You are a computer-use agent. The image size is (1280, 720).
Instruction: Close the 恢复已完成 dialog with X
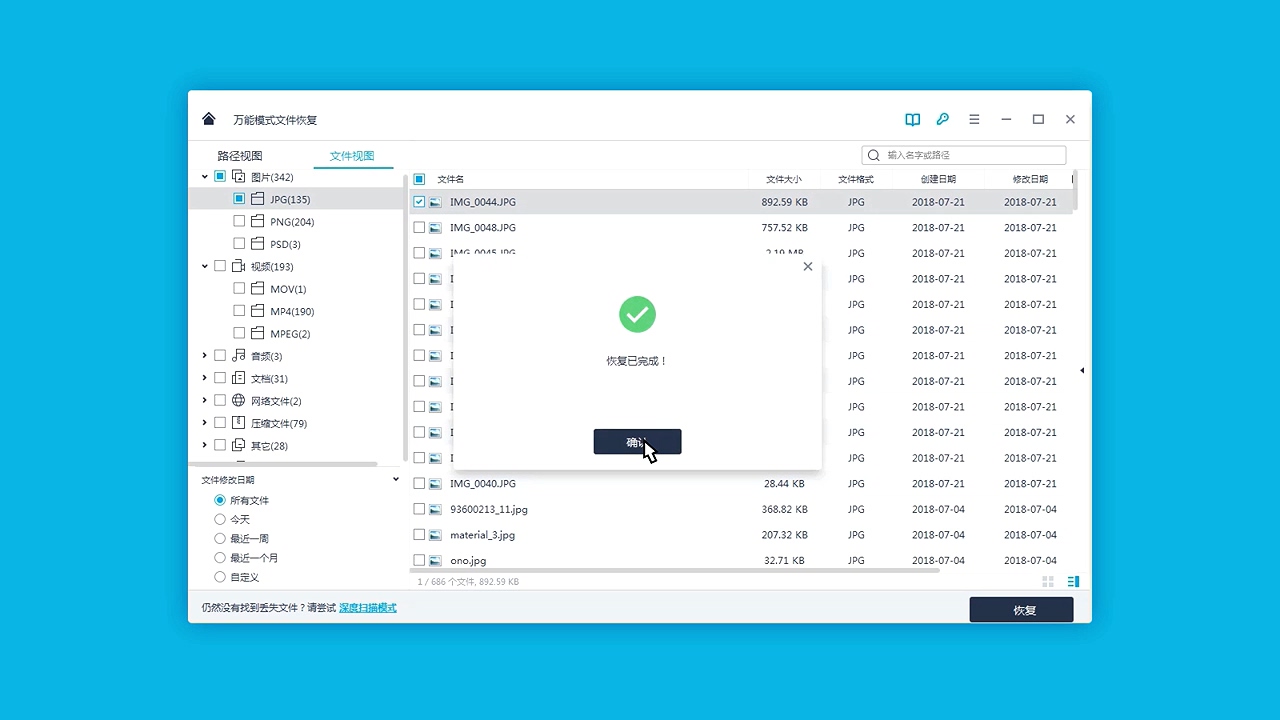(808, 267)
